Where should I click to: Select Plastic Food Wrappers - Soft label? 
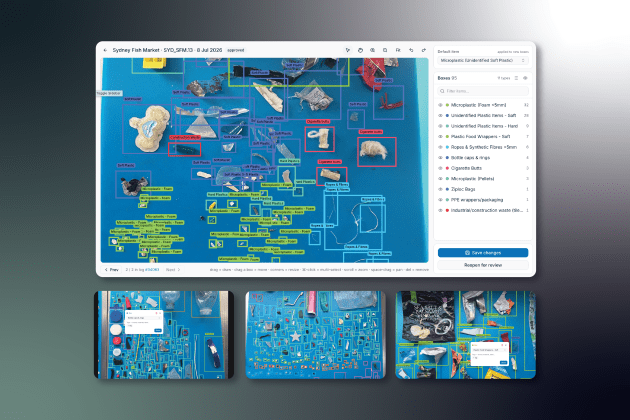[480, 137]
